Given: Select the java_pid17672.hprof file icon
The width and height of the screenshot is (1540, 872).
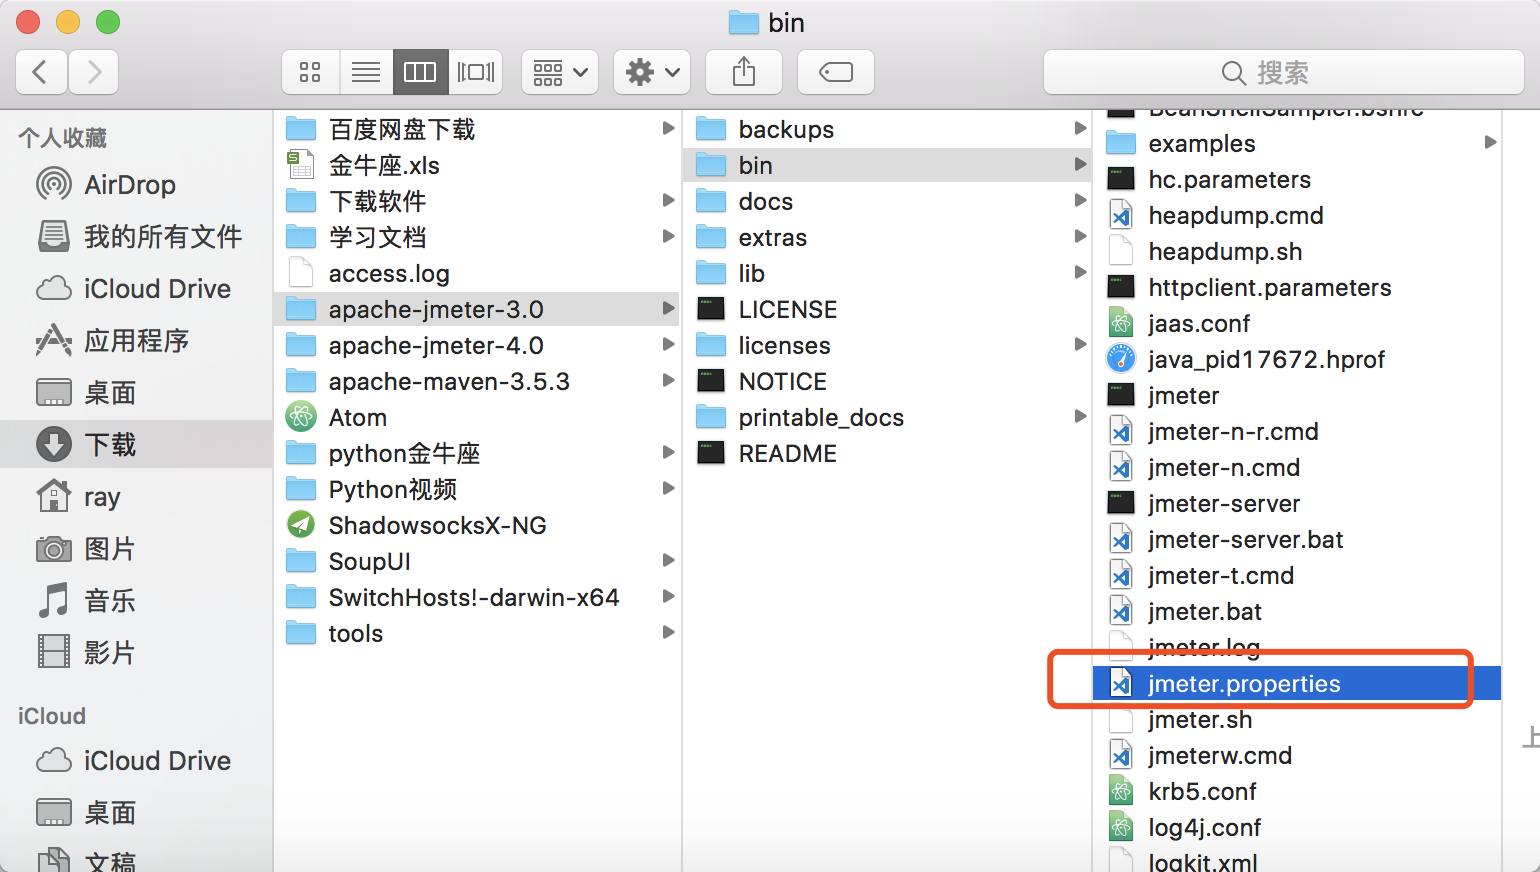Looking at the screenshot, I should click(x=1121, y=359).
